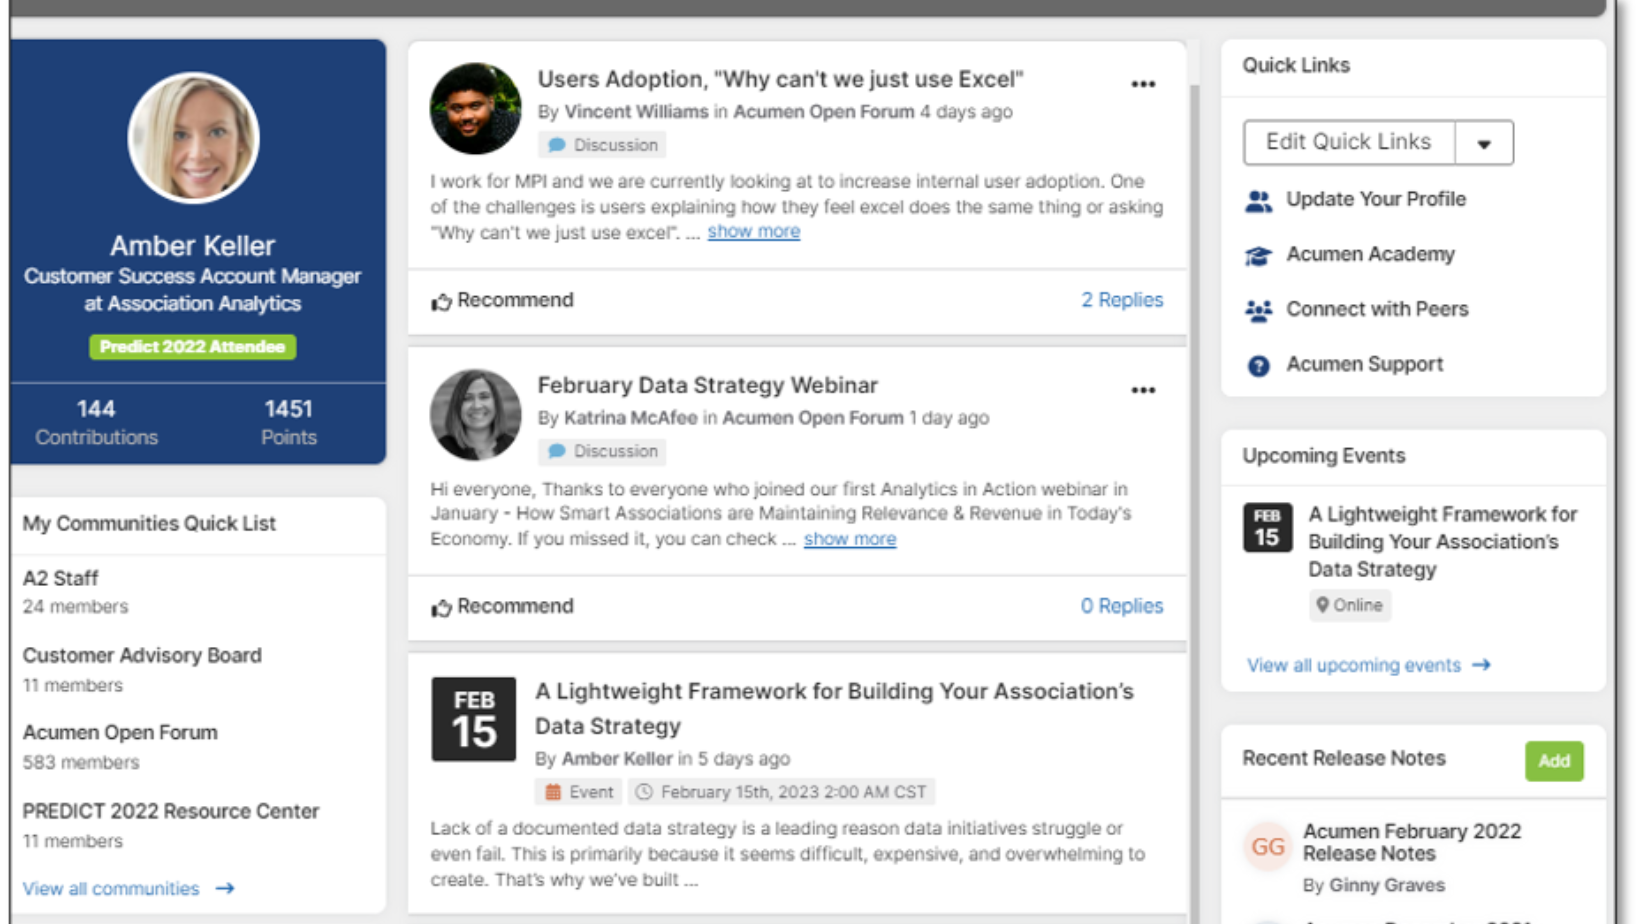1640x924 pixels.
Task: Open the Customer Advisory Board community
Action: point(142,656)
